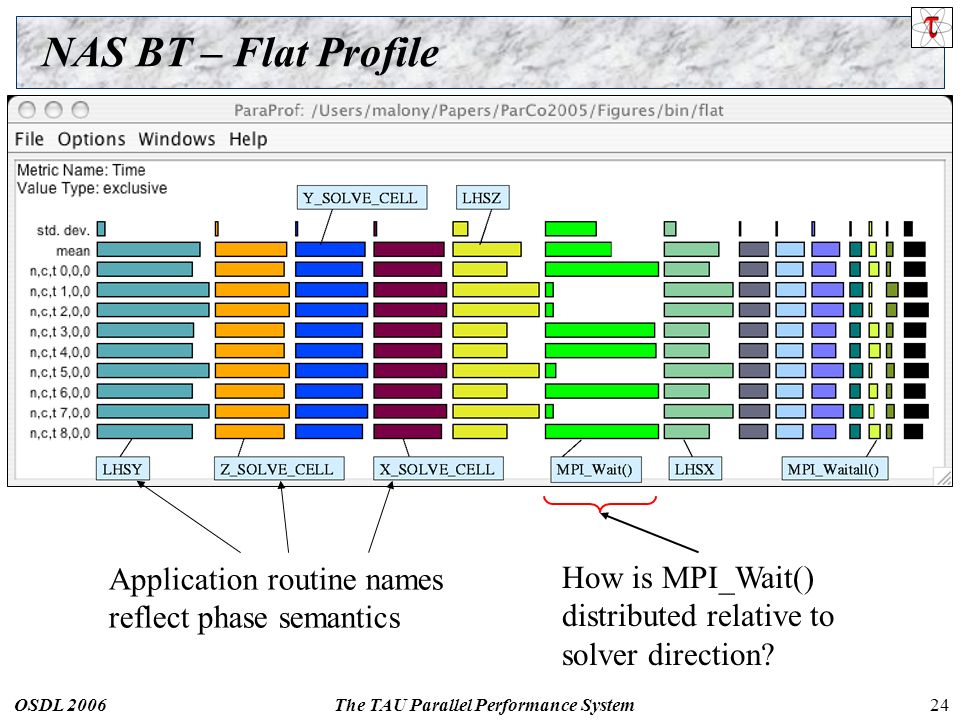Click the black bar in n,c,t 0,0,0 row
The width and height of the screenshot is (960, 720).
(x=915, y=269)
